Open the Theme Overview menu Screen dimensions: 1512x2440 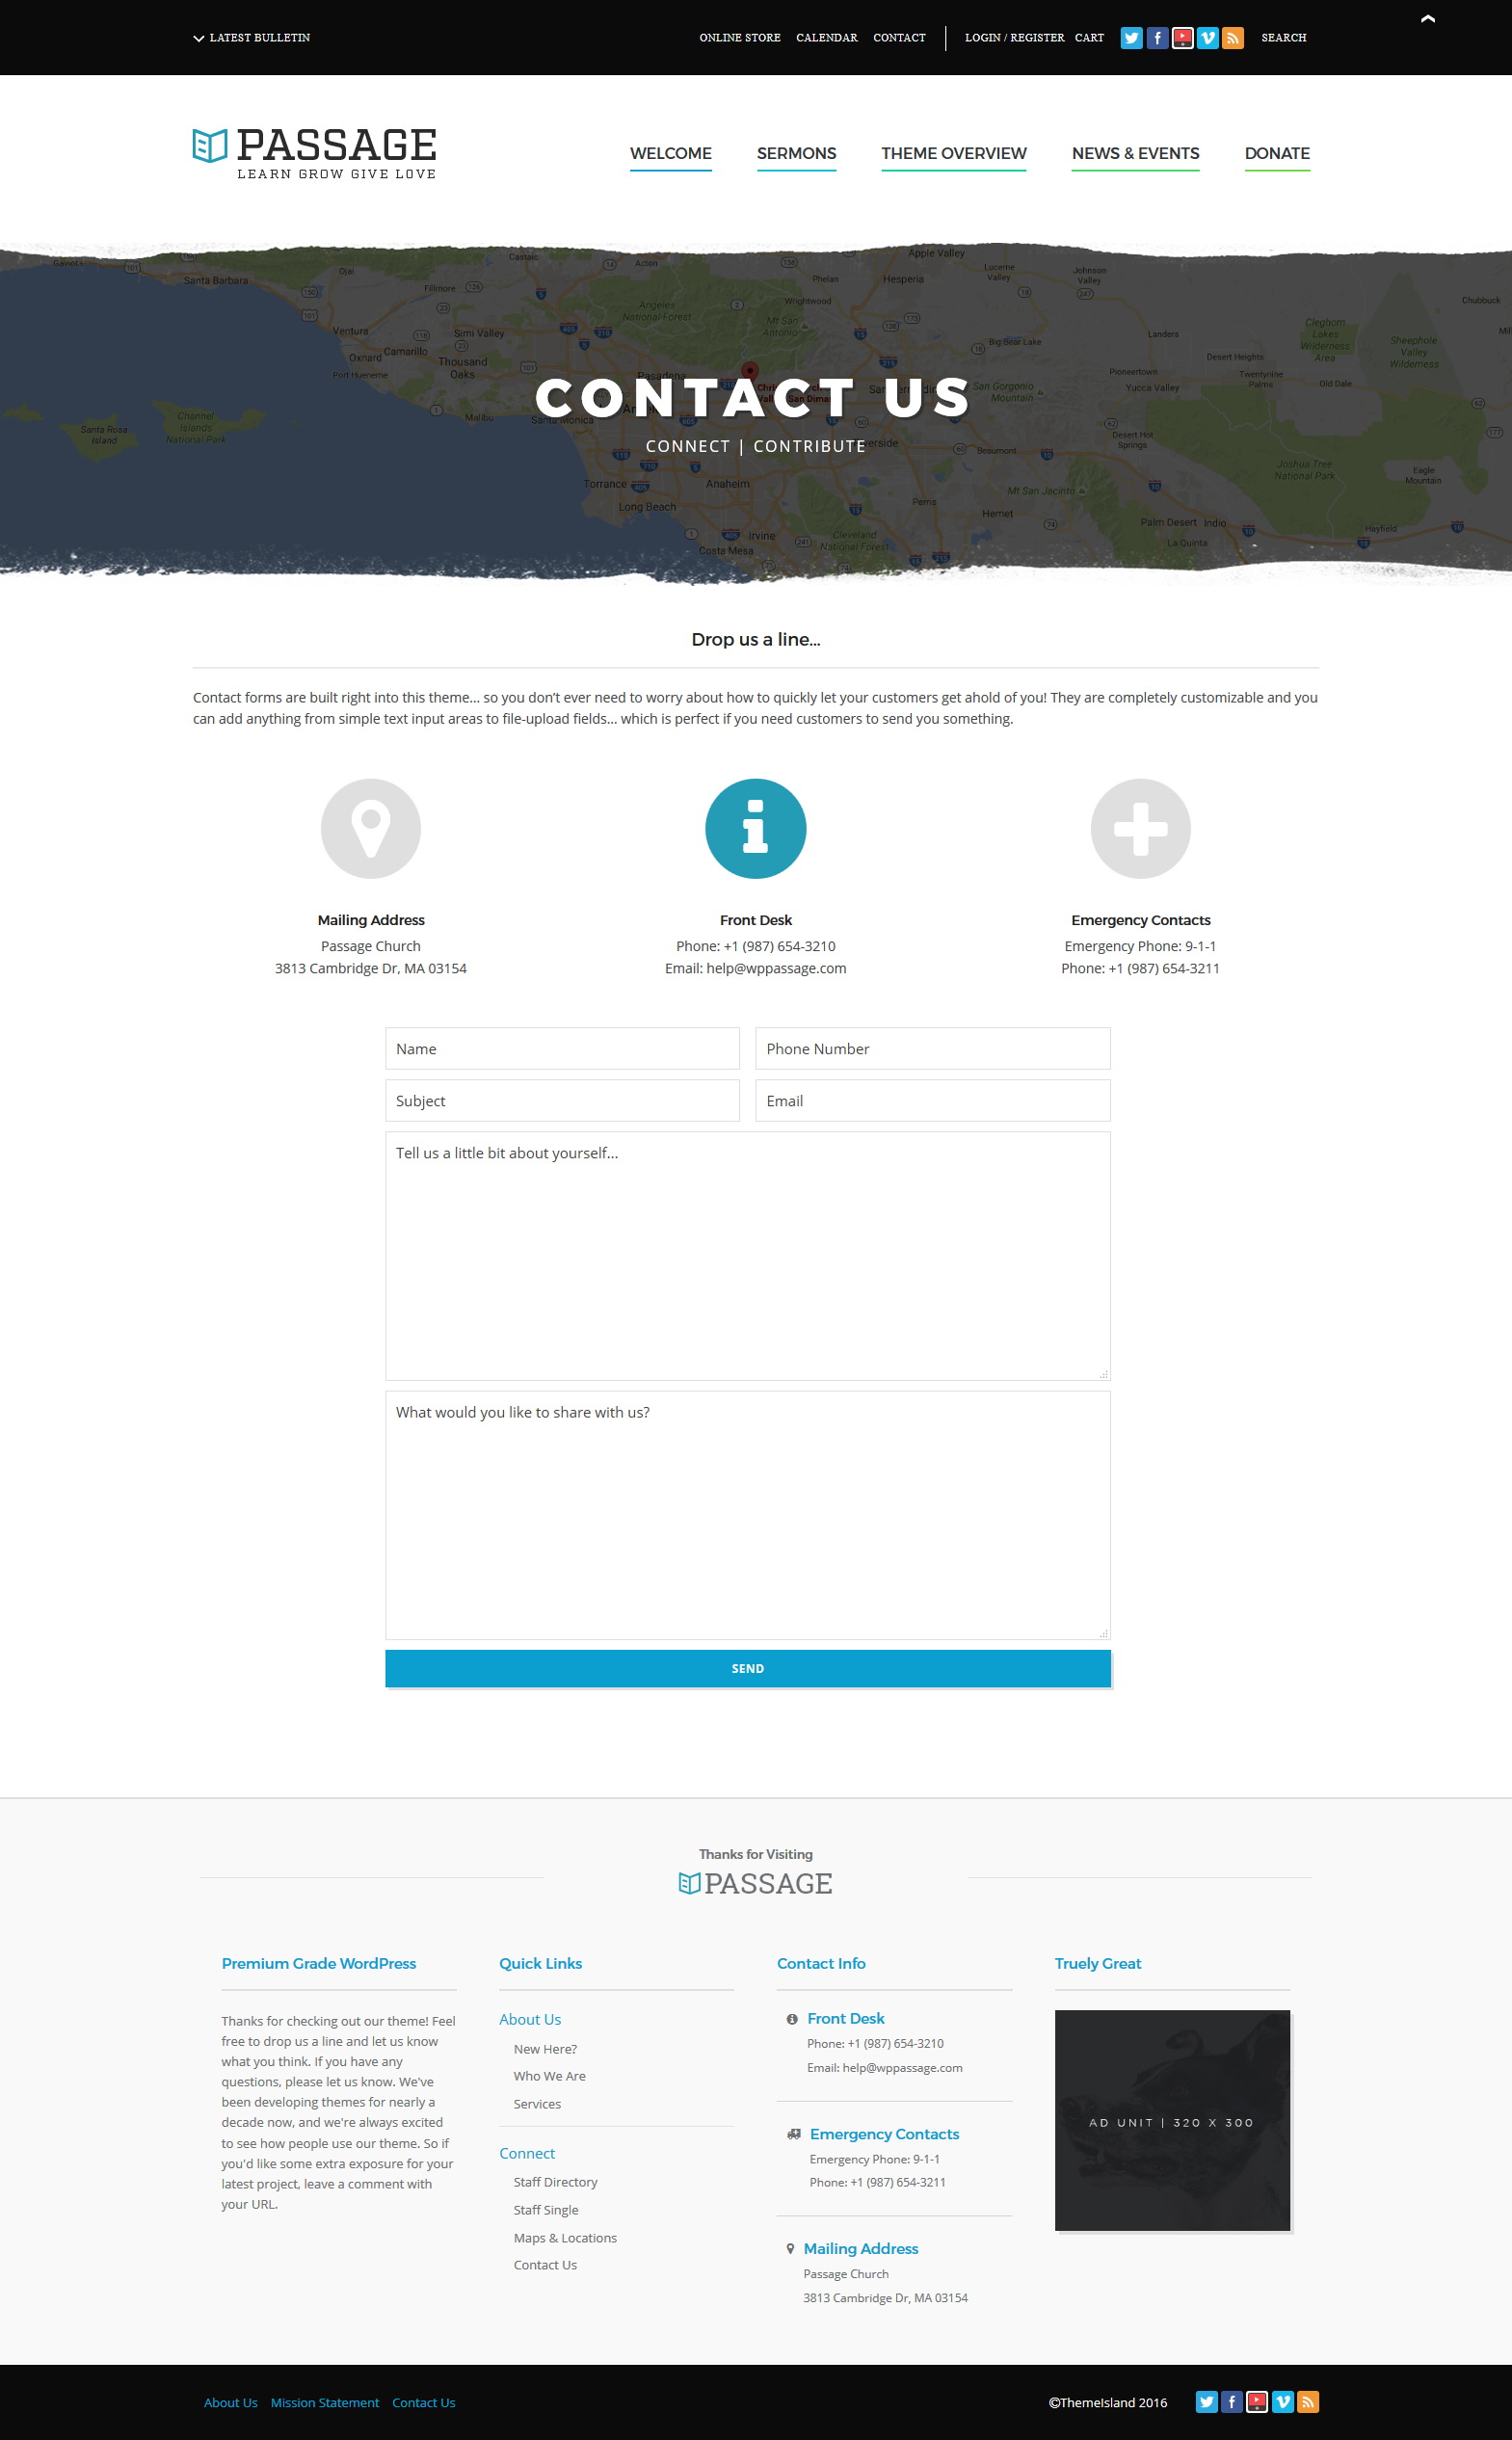point(954,154)
